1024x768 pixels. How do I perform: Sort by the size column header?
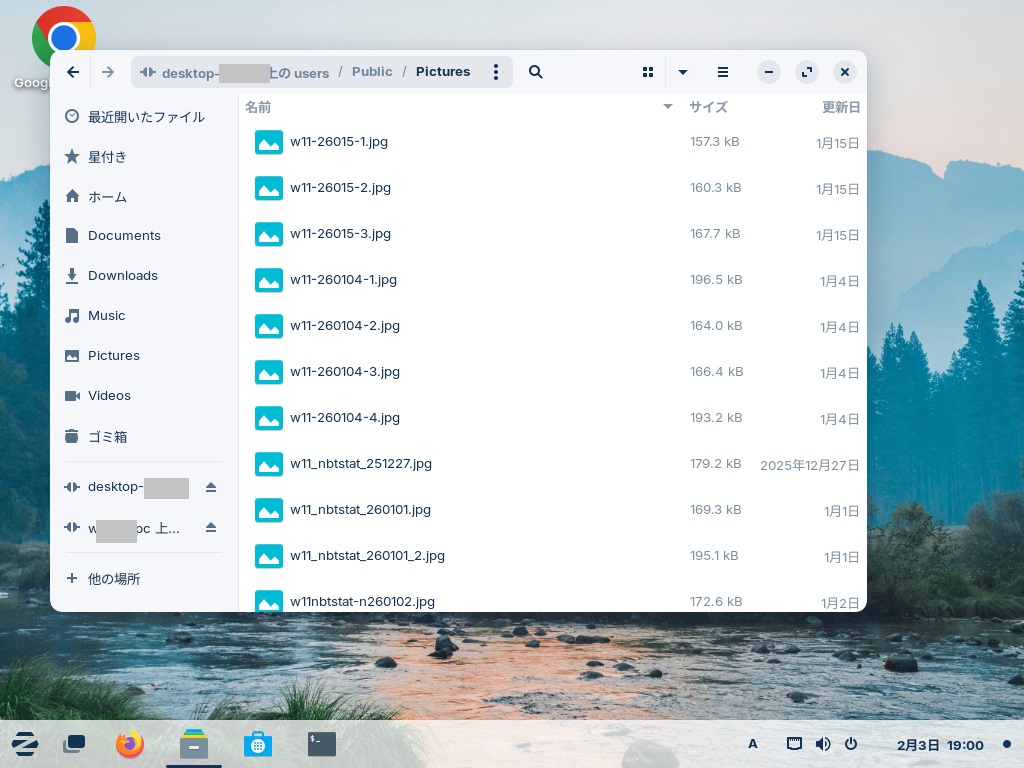tap(708, 107)
